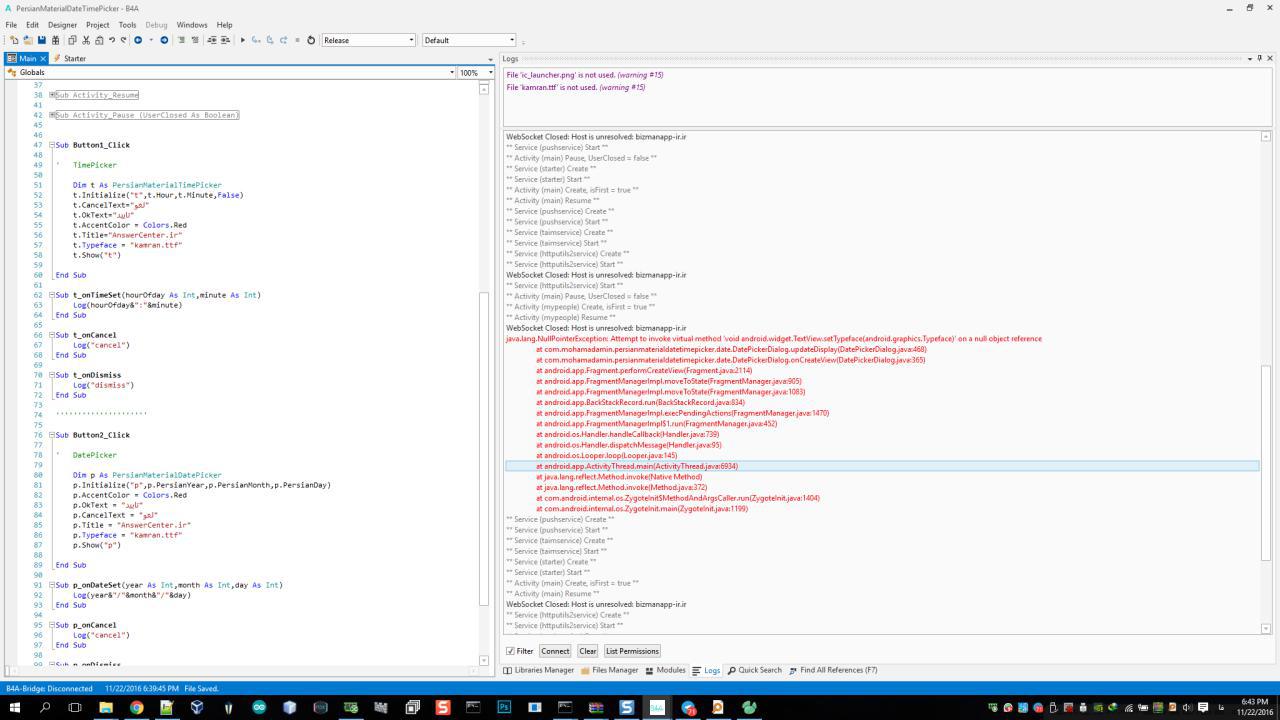Viewport: 1280px width, 720px height.
Task: Switch to the Starter module tab
Action: click(71, 58)
